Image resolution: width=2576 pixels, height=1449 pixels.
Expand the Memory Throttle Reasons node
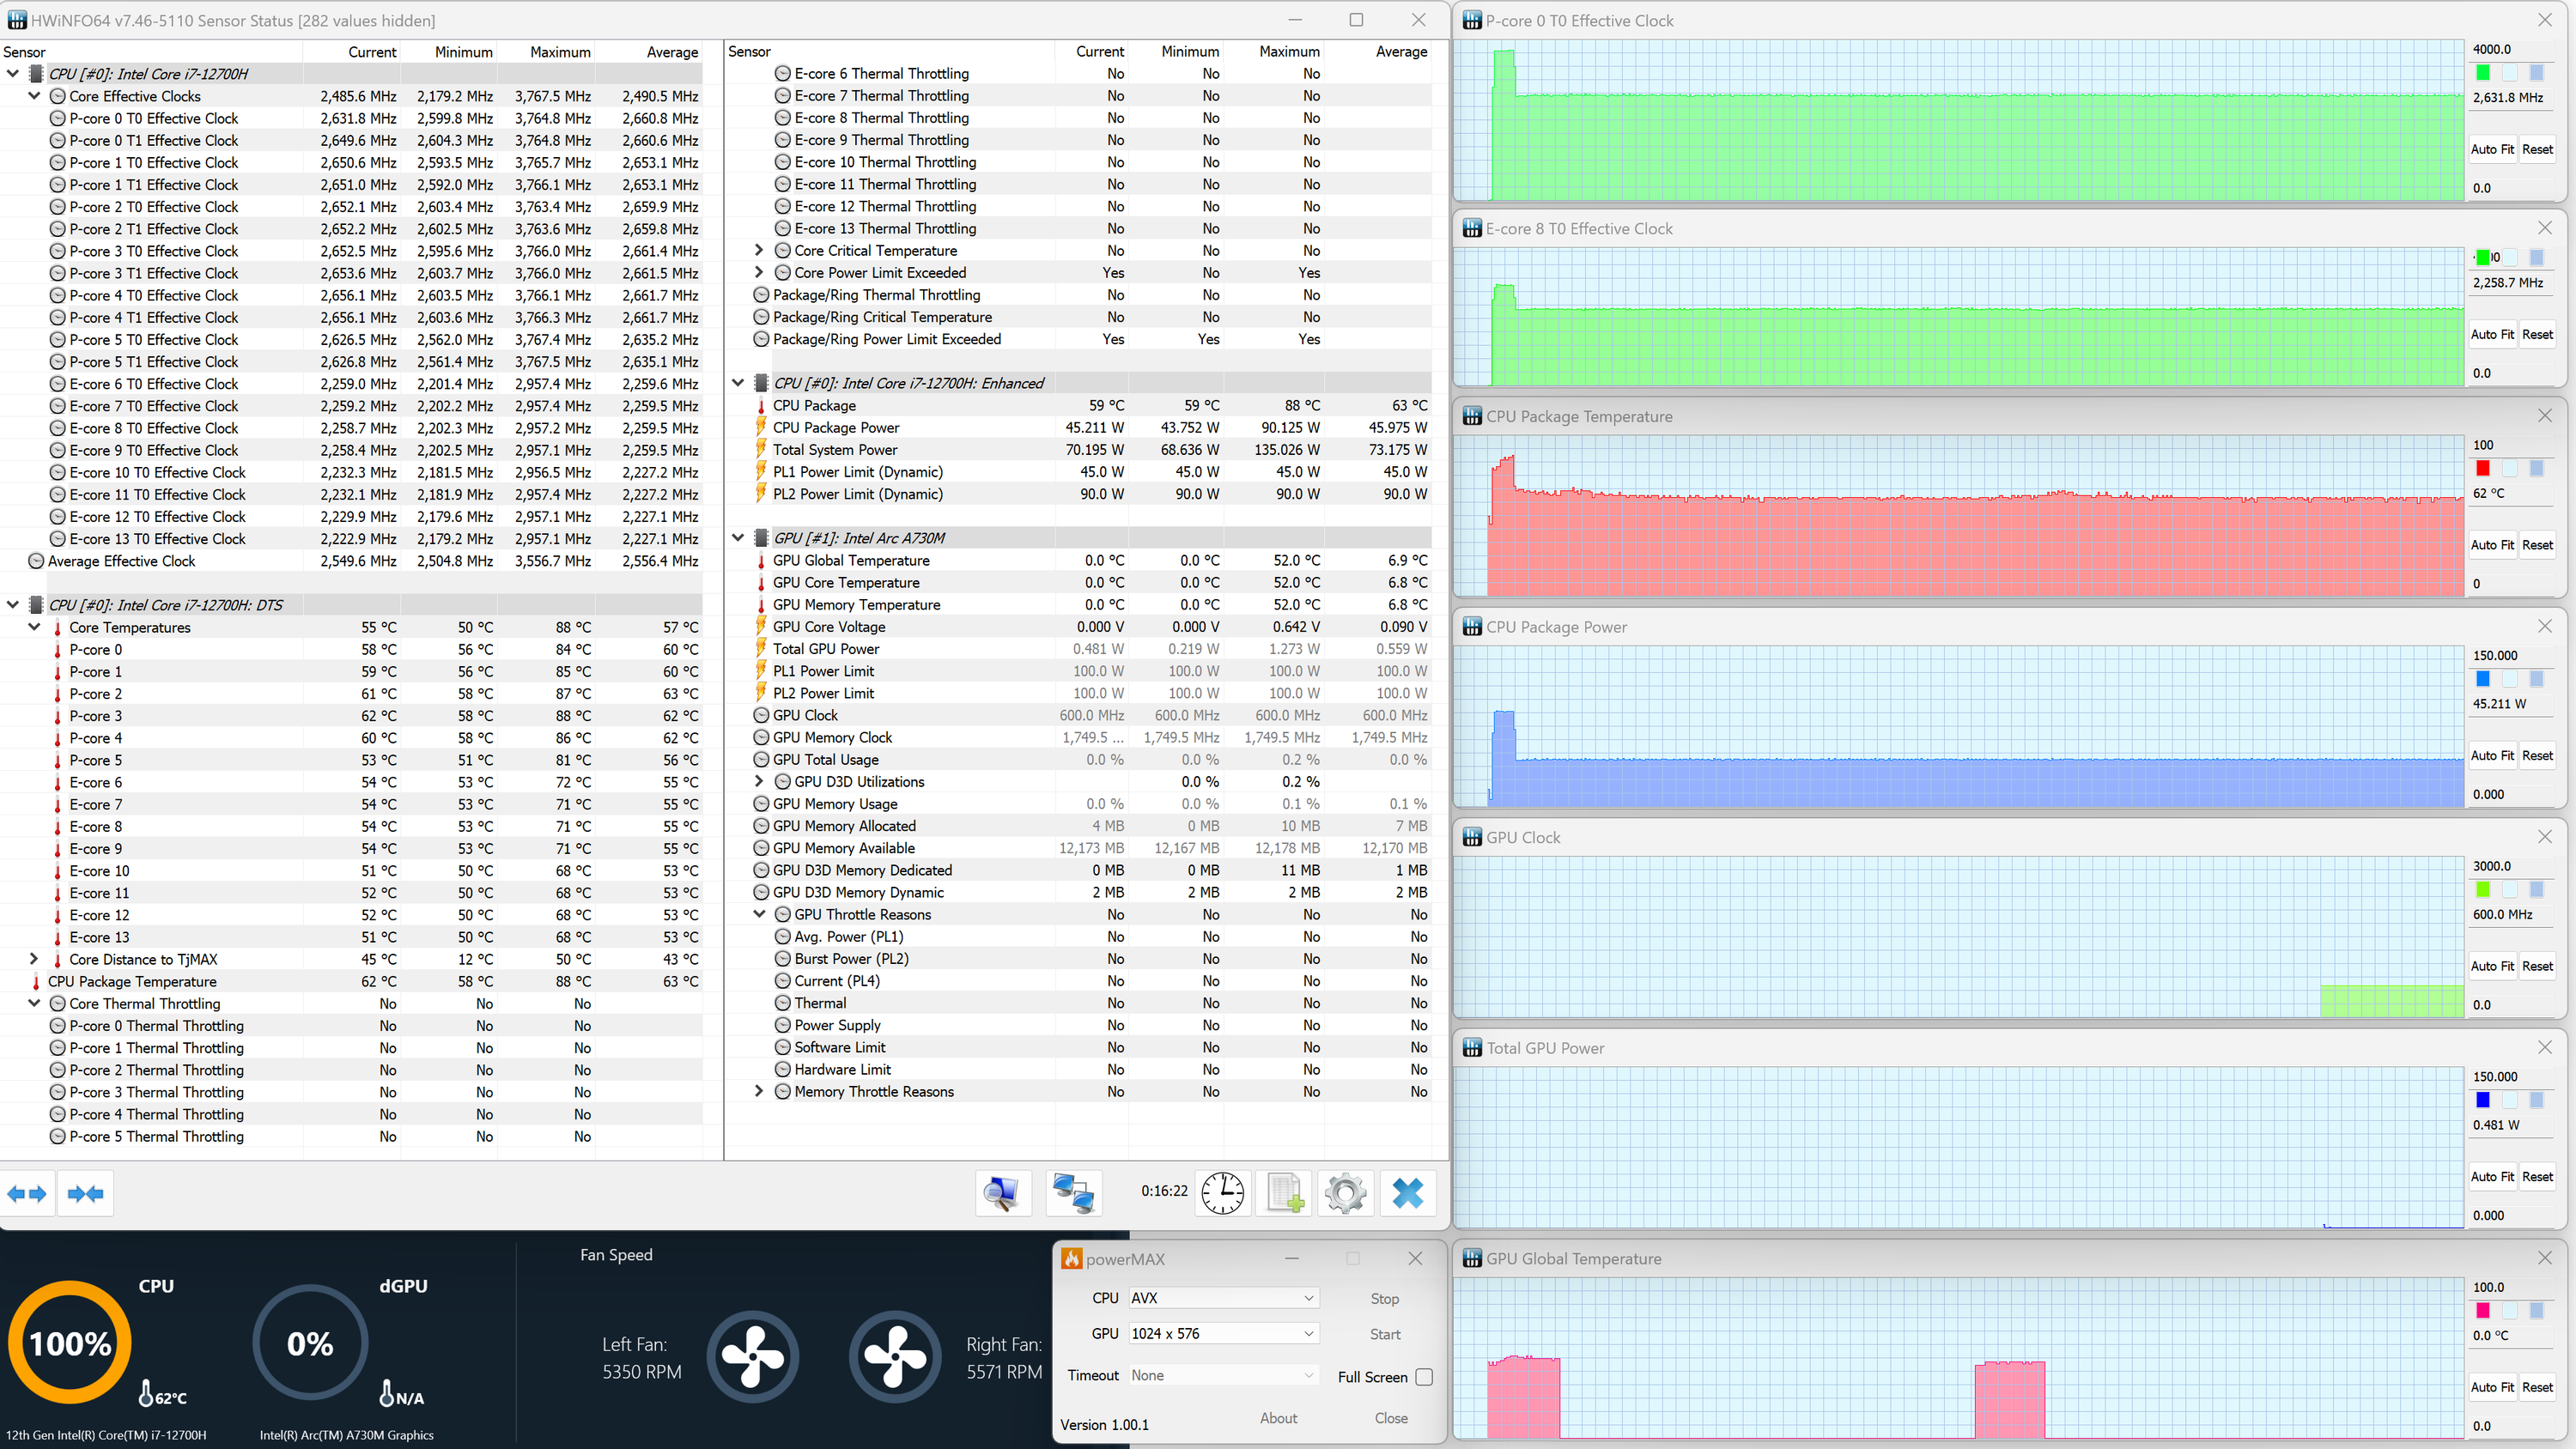[x=759, y=1092]
